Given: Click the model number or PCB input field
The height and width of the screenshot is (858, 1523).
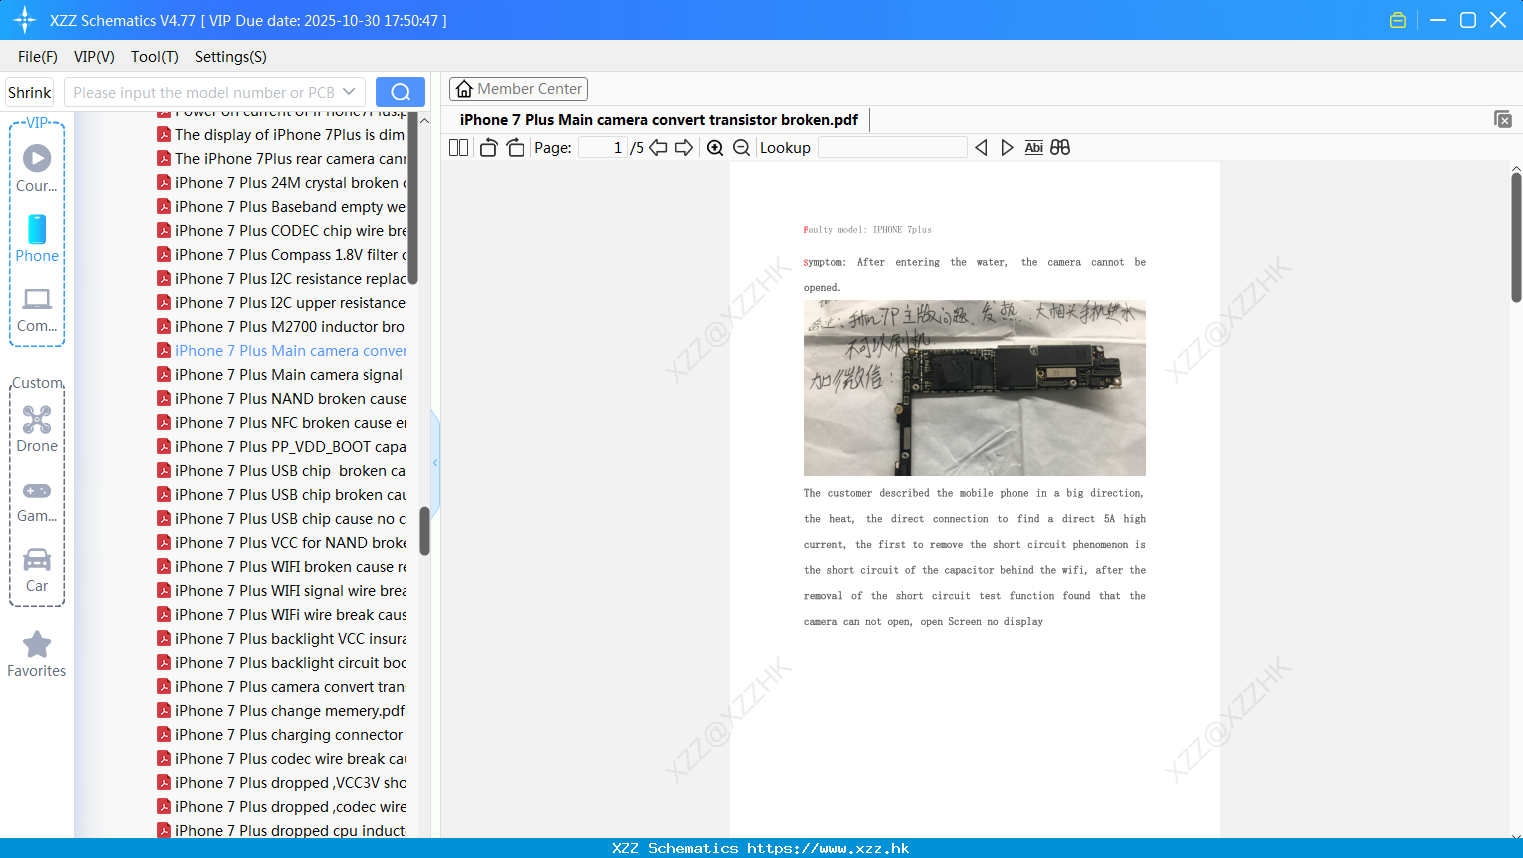Looking at the screenshot, I should [205, 92].
